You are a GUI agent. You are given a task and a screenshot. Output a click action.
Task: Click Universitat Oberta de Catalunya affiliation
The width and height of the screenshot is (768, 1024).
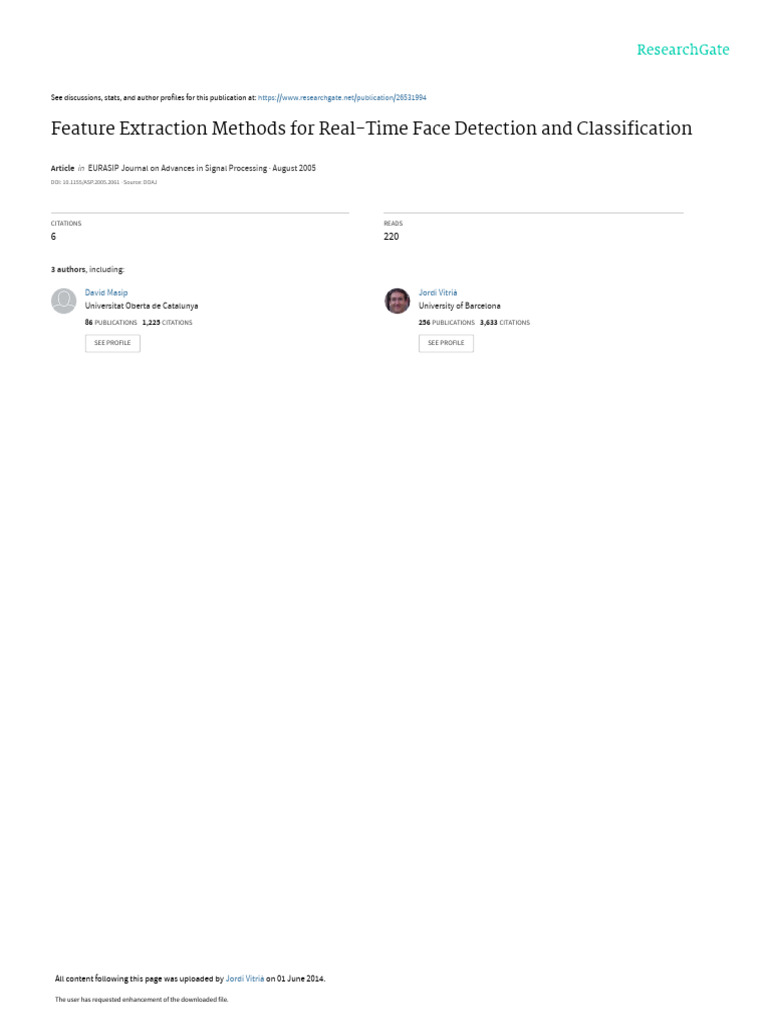141,306
